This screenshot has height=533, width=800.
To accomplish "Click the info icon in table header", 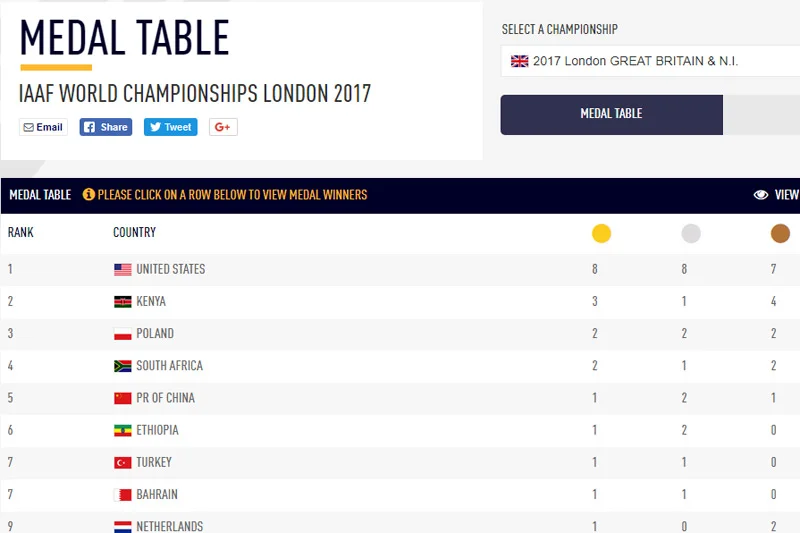I will coord(89,194).
